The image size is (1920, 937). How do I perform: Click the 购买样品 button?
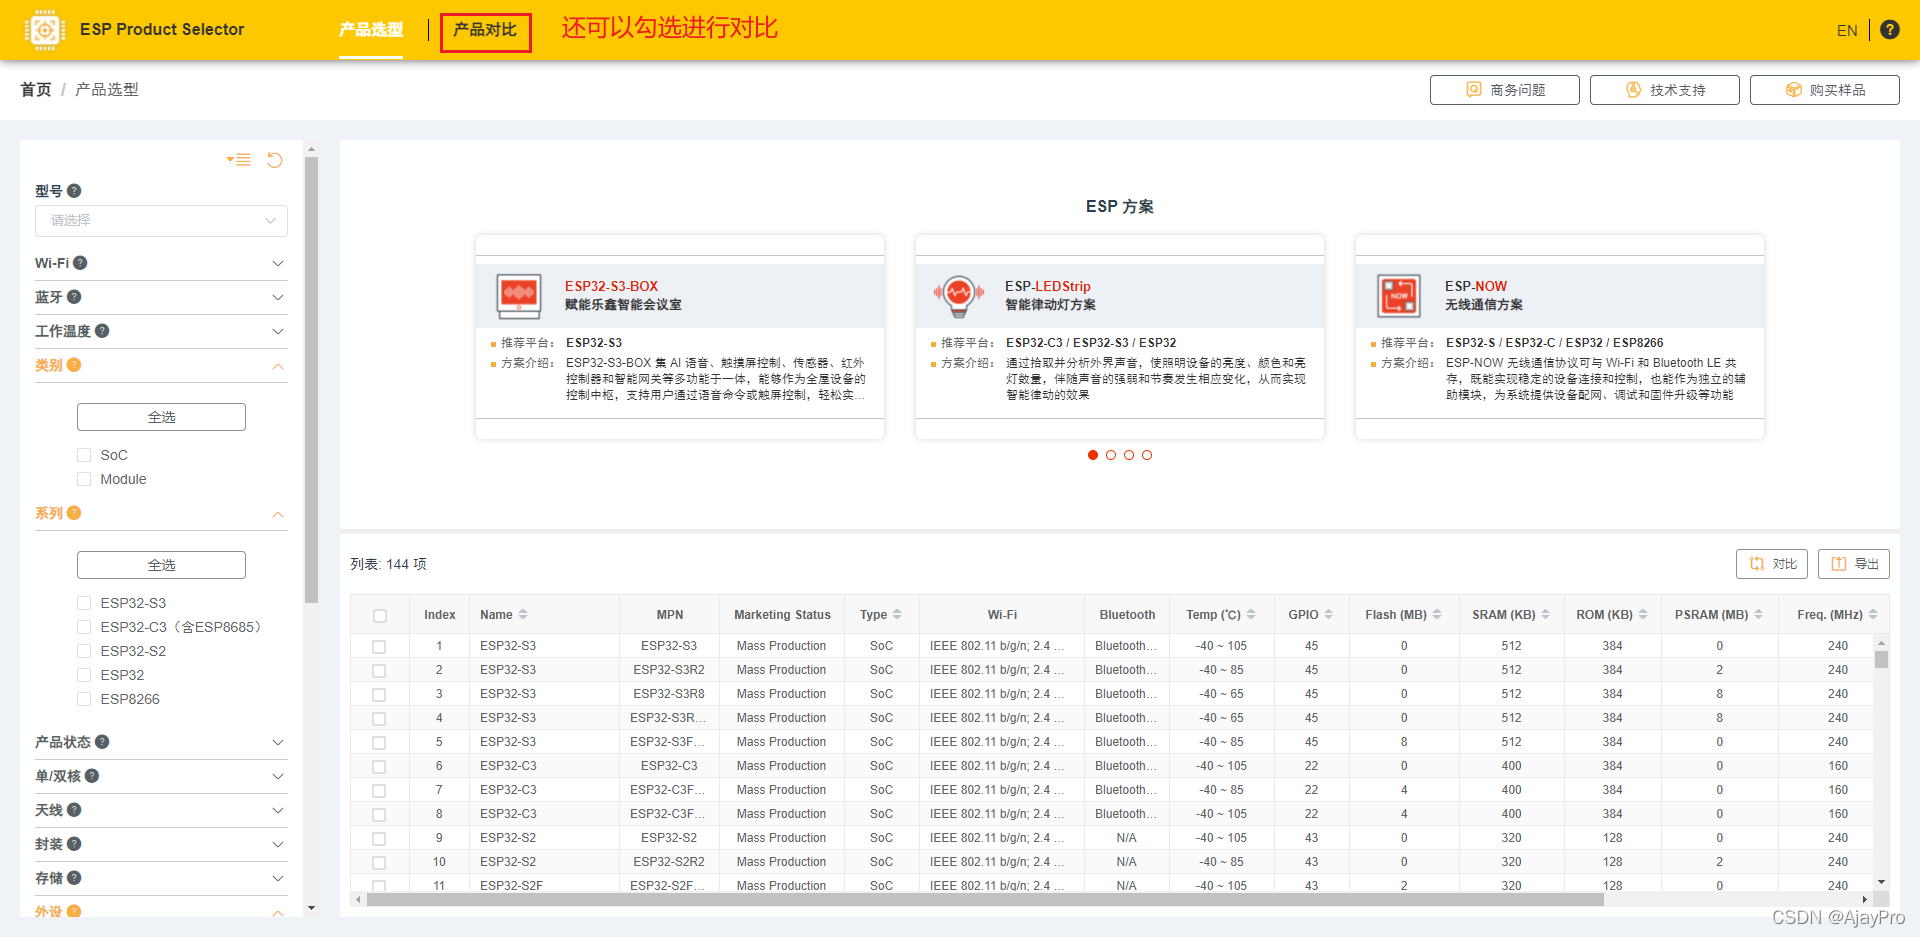click(1825, 90)
